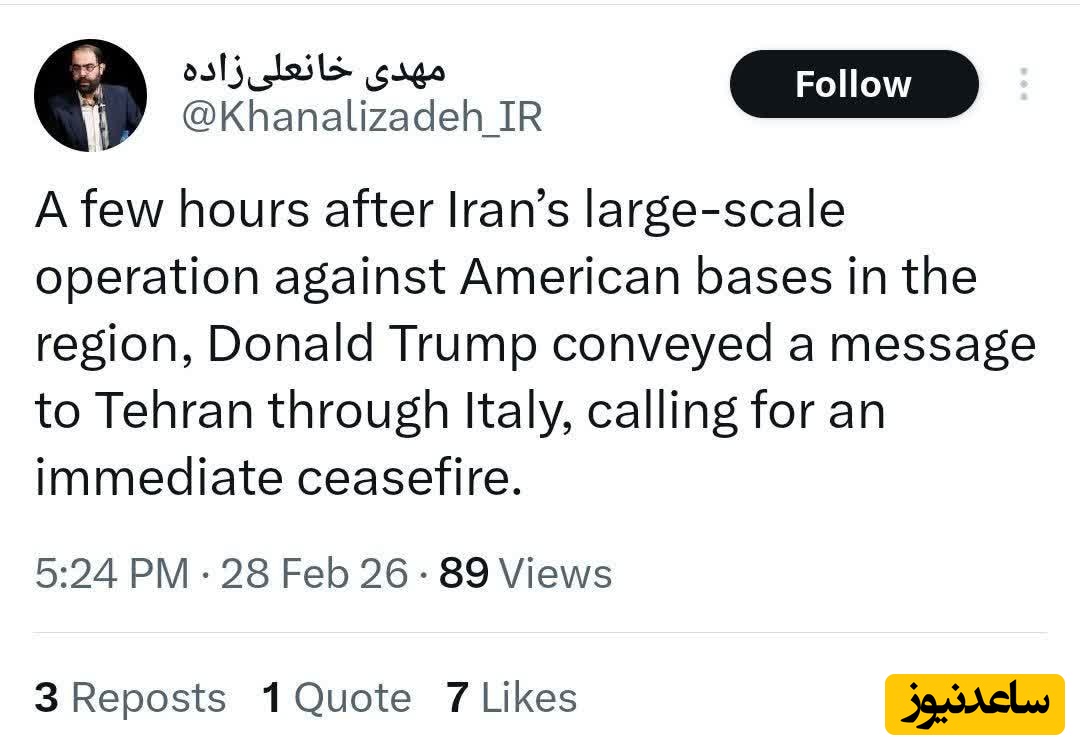This screenshot has width=1080, height=750.
Task: Click the 89 Views count
Action: (525, 574)
